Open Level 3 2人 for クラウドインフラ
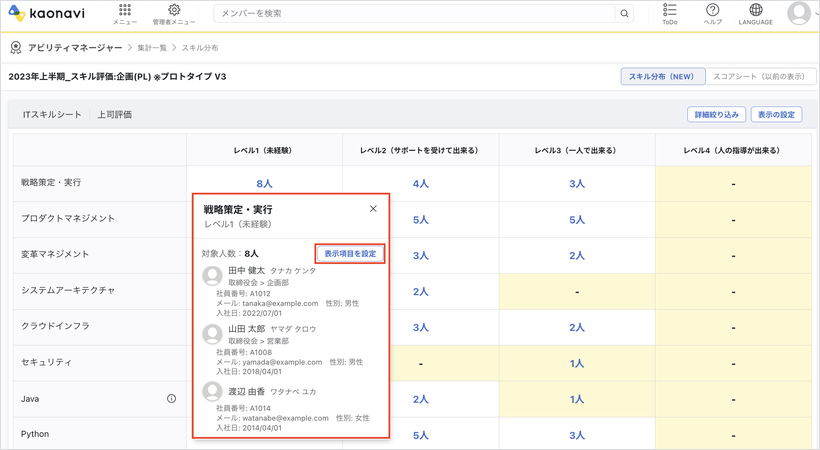Image resolution: width=820 pixels, height=450 pixels. [577, 328]
